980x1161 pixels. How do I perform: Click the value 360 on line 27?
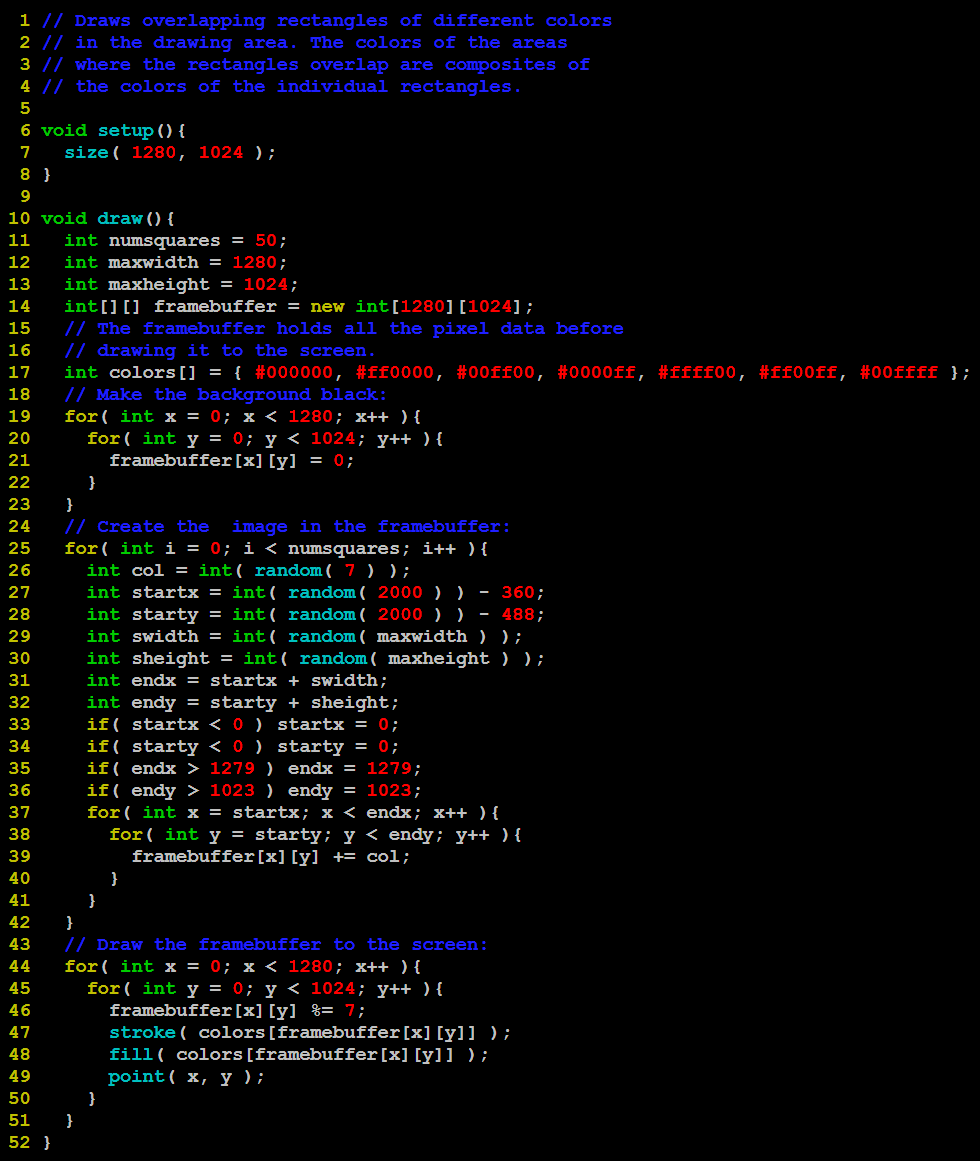[517, 593]
